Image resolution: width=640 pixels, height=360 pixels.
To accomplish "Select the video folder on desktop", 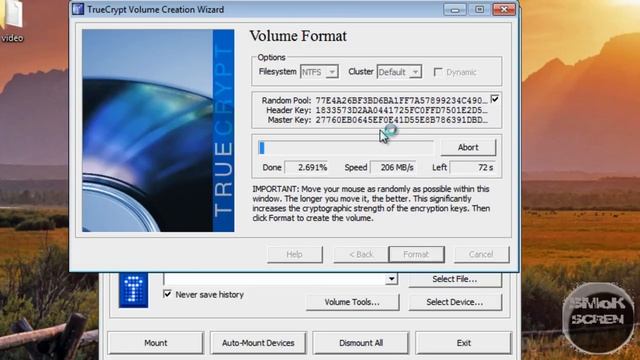I will [12, 21].
